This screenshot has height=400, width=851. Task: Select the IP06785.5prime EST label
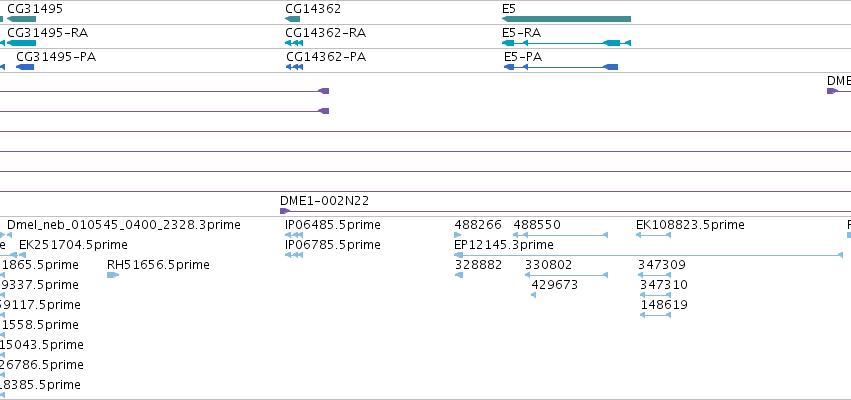(x=333, y=245)
